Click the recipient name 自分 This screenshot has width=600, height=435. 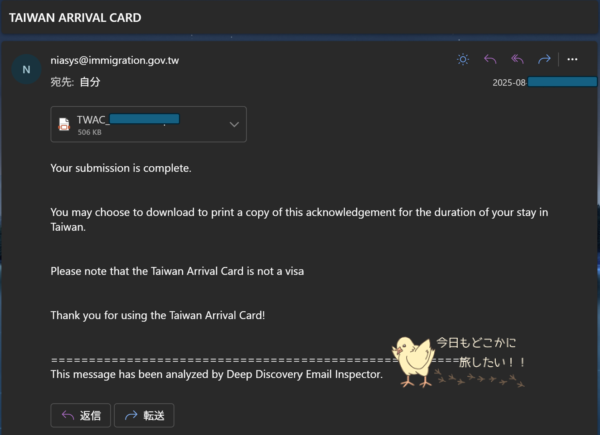coord(90,82)
